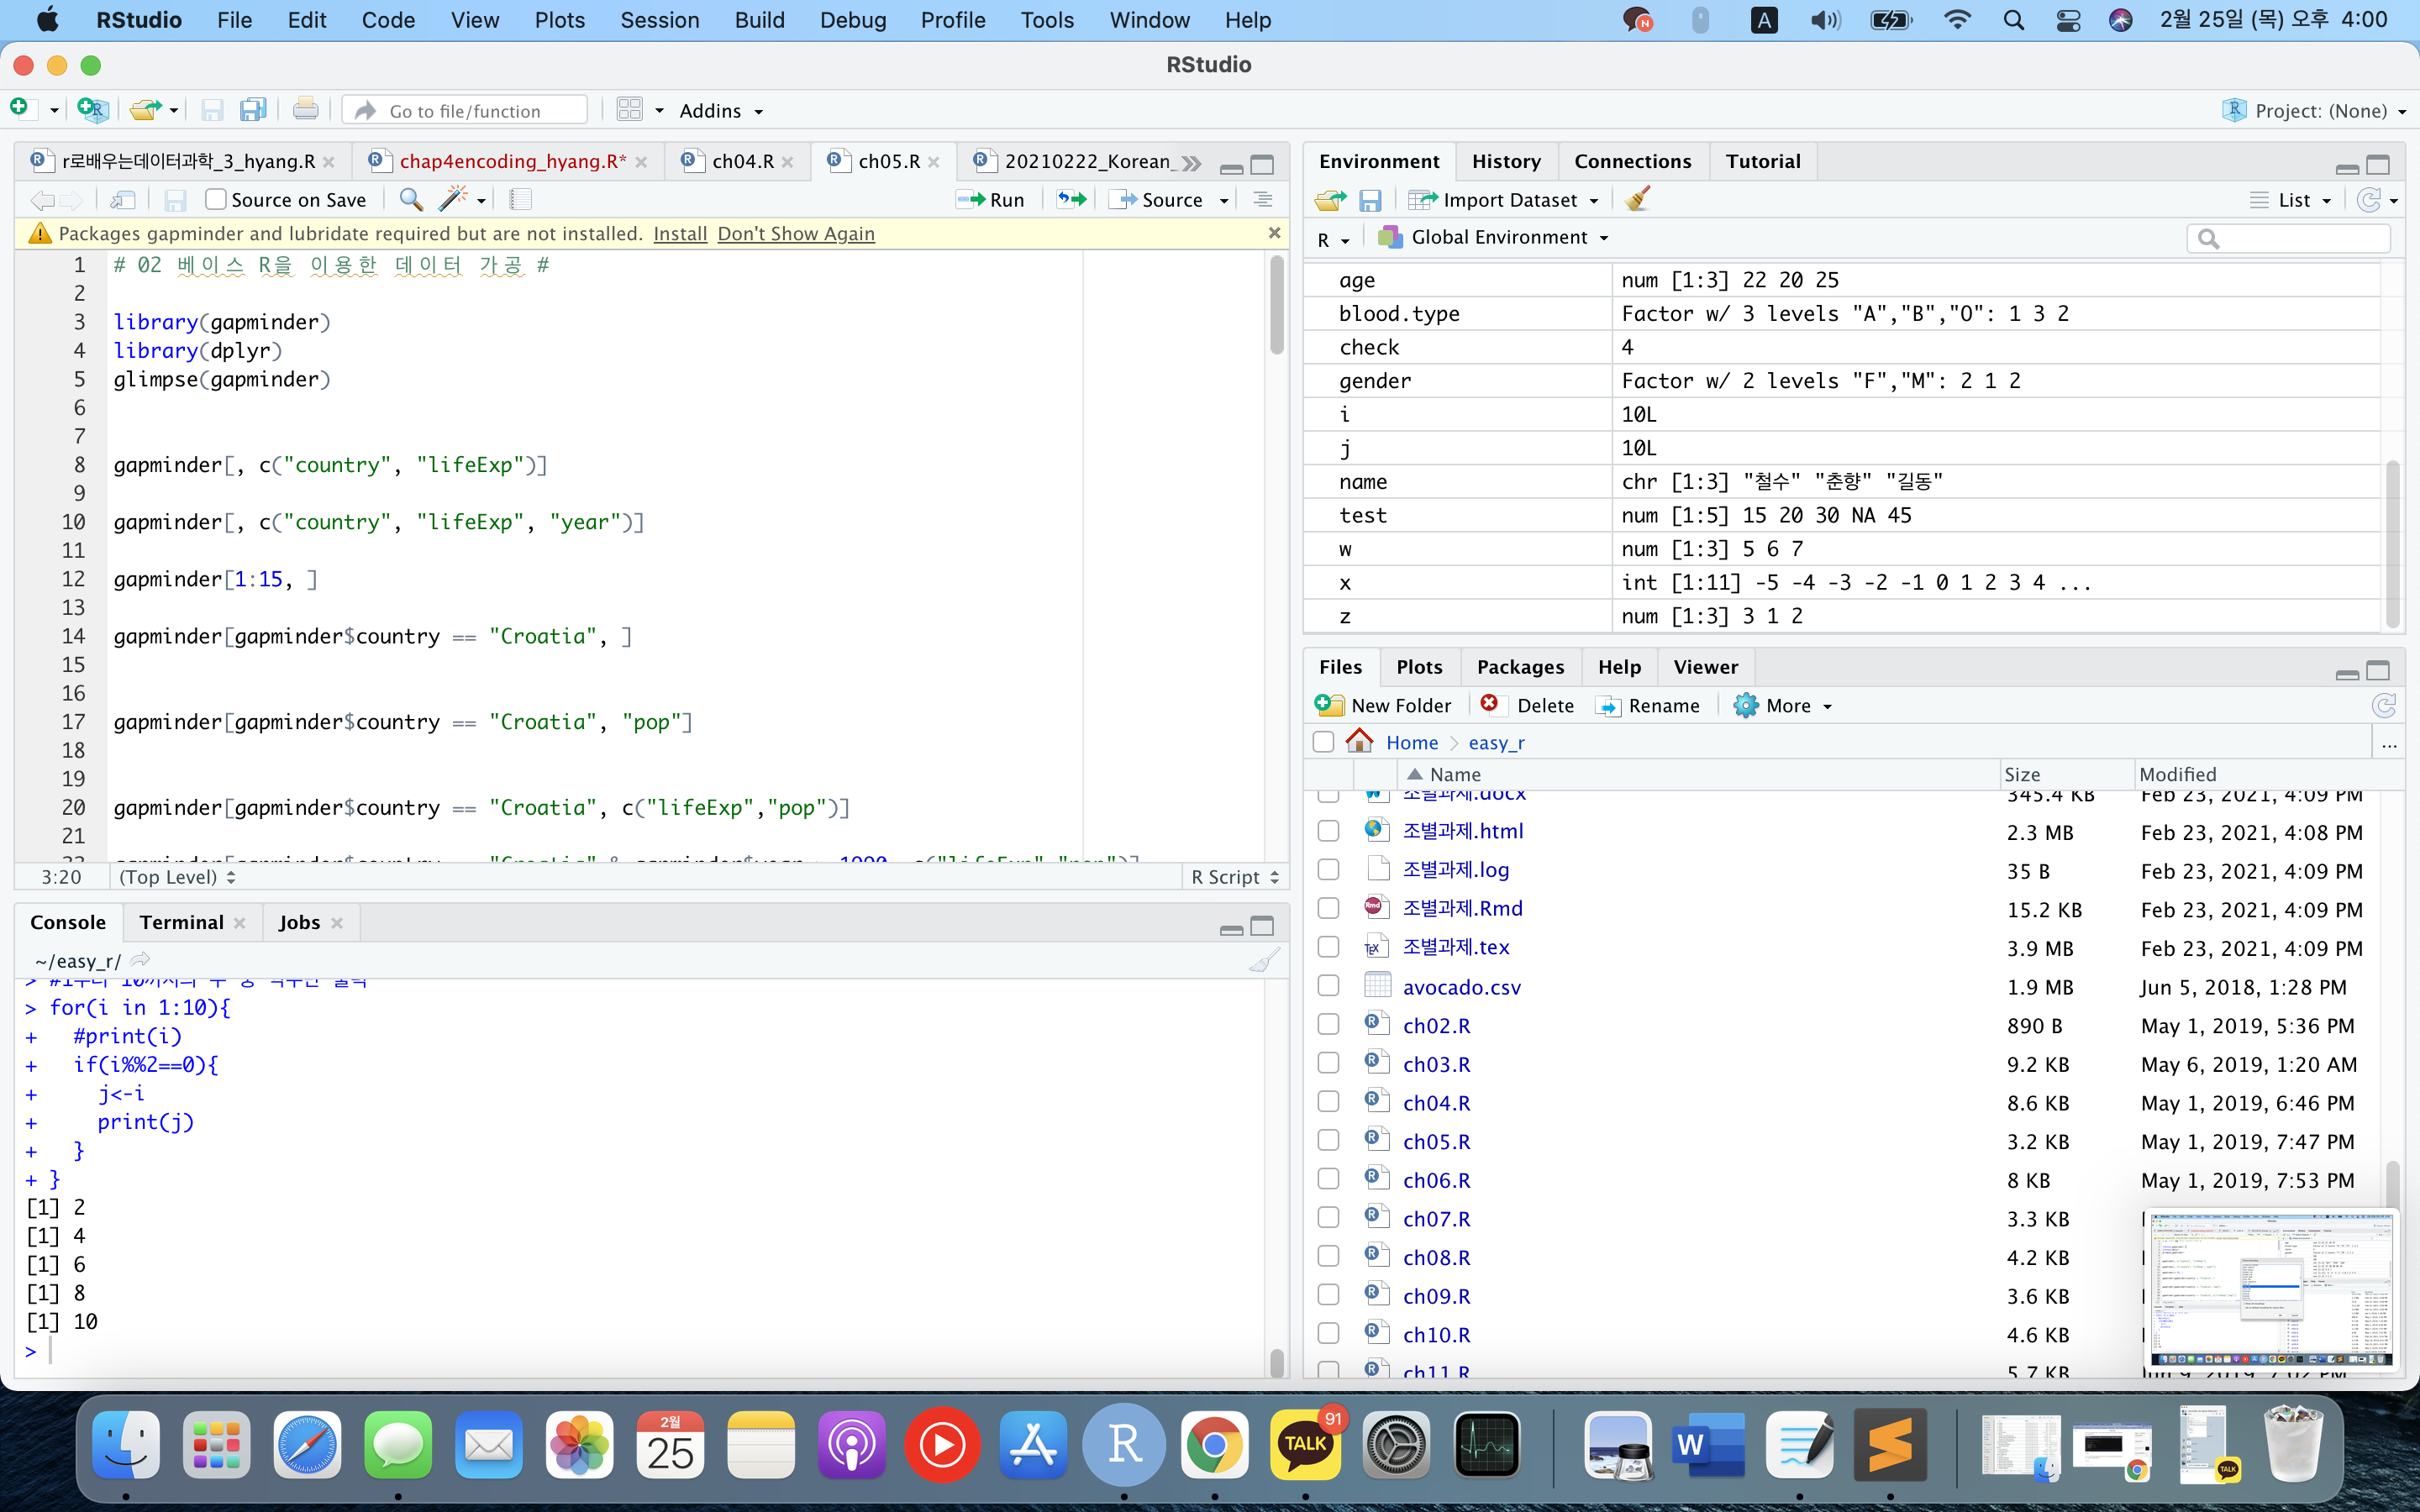2420x1512 pixels.
Task: Click the Go to file/function field
Action: point(465,110)
